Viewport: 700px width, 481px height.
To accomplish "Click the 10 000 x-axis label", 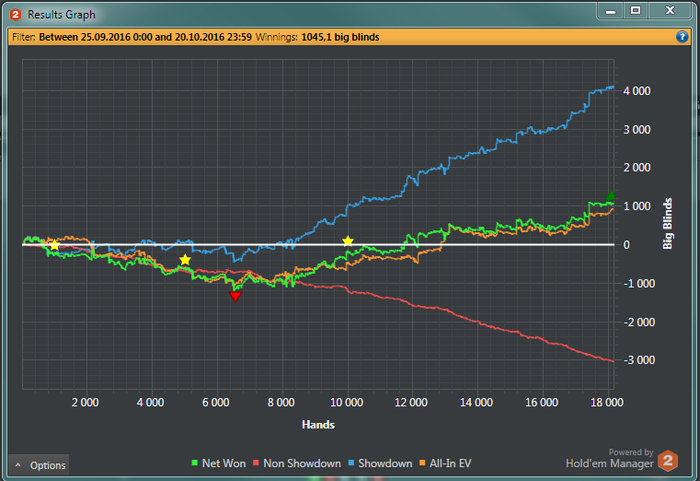I will pos(346,402).
